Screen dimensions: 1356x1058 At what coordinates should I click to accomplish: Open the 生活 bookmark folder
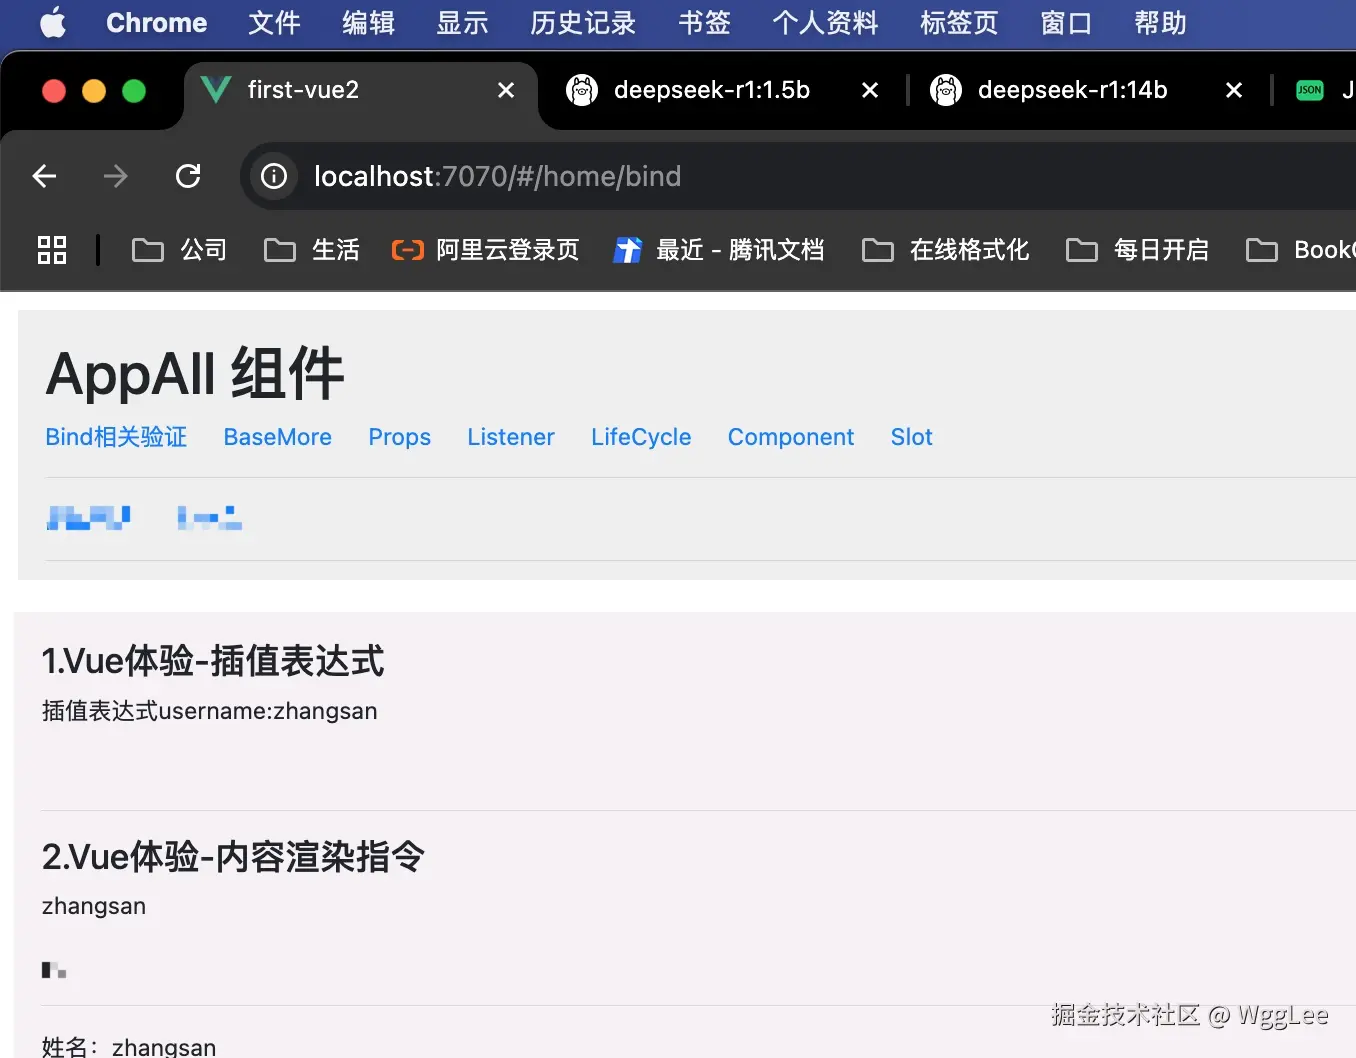tap(311, 249)
